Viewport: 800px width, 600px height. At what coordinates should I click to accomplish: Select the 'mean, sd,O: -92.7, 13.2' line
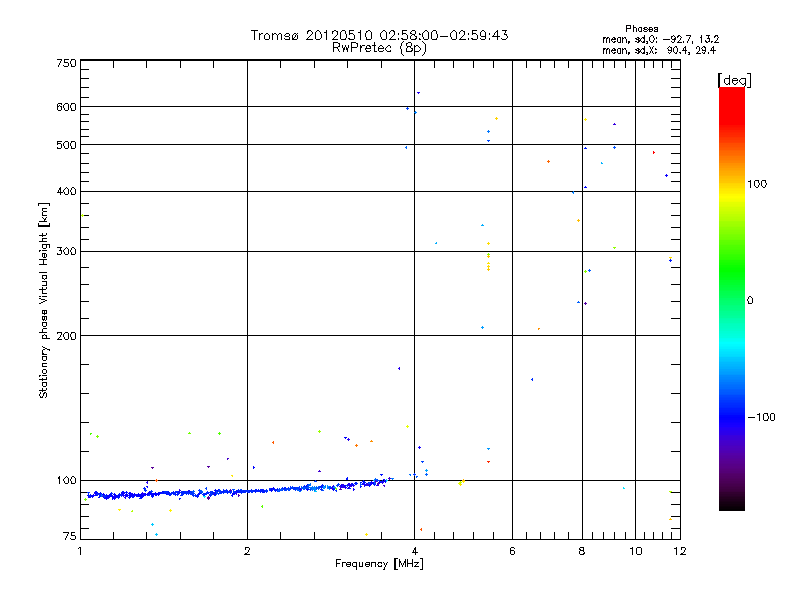coord(661,39)
